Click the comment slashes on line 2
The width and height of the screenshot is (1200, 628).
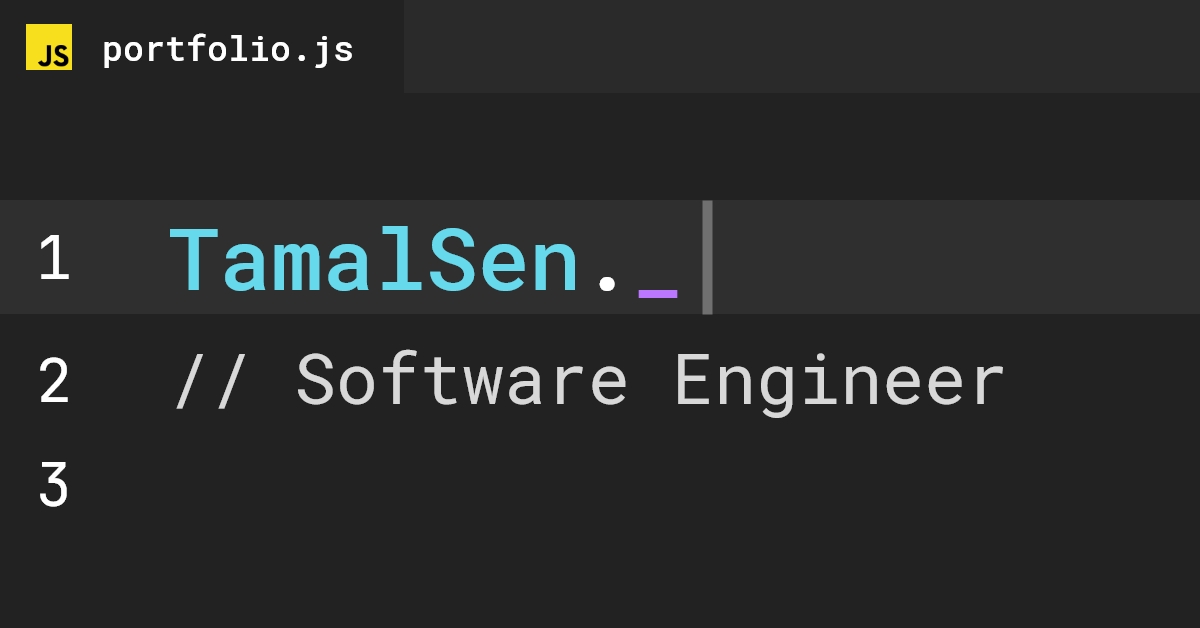[x=210, y=380]
